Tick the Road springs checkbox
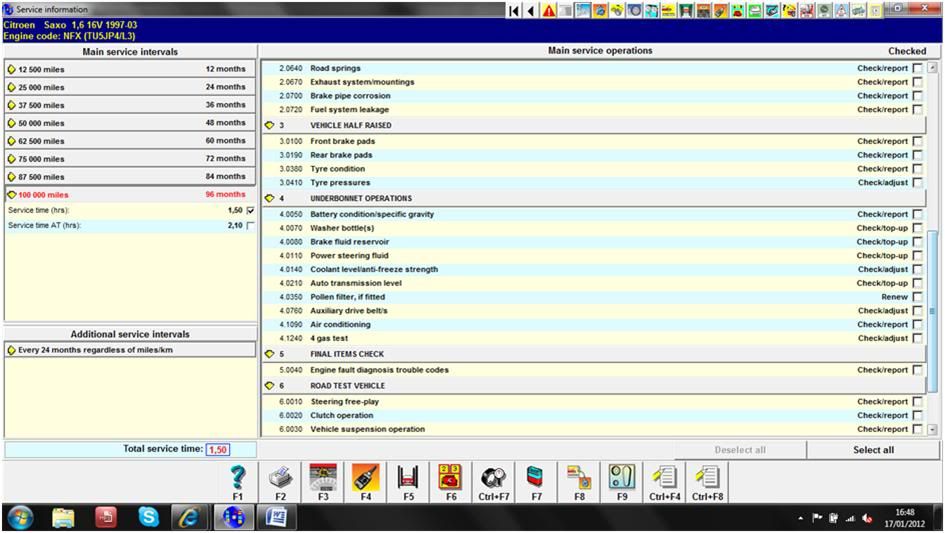Image resolution: width=945 pixels, height=533 pixels. point(917,68)
